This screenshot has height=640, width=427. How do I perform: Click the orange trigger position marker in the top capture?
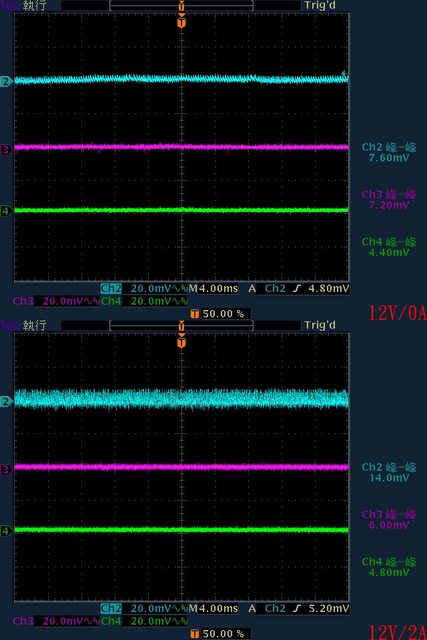point(182,21)
